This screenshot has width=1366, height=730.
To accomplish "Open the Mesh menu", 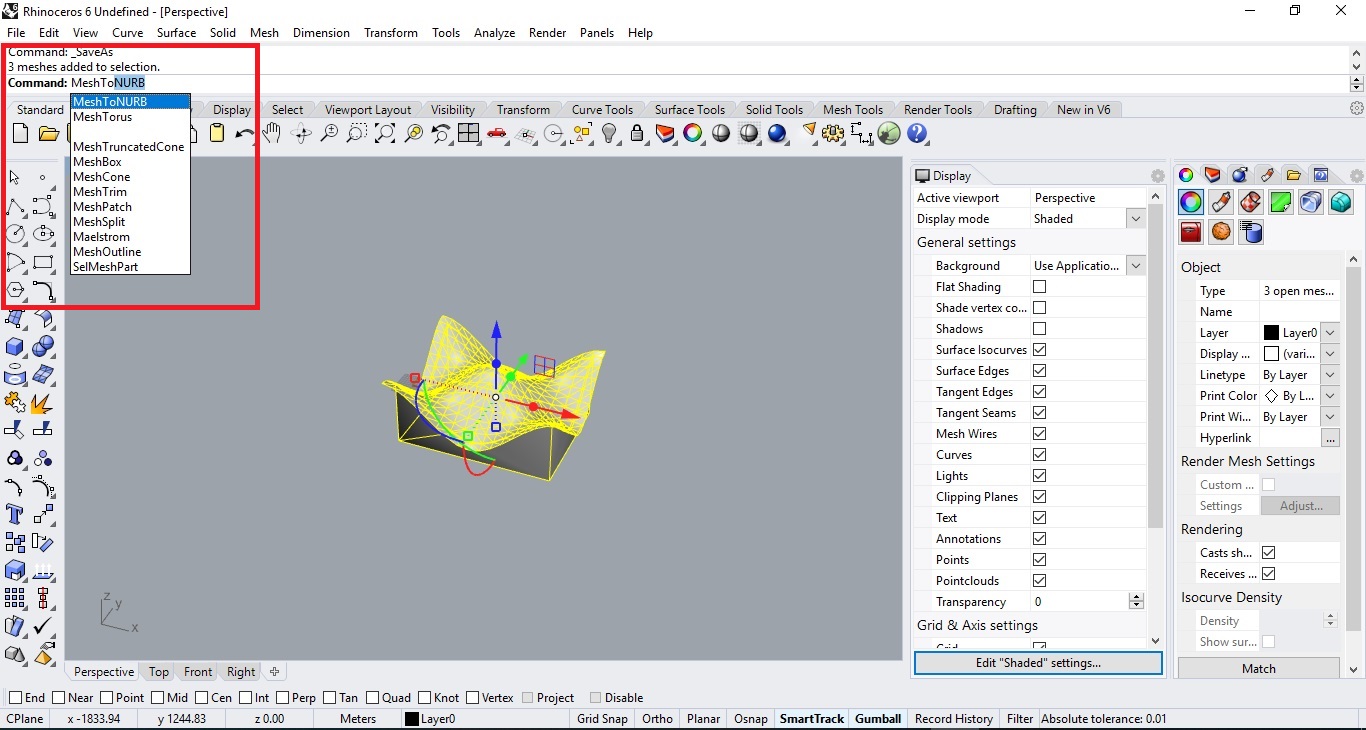I will point(264,33).
